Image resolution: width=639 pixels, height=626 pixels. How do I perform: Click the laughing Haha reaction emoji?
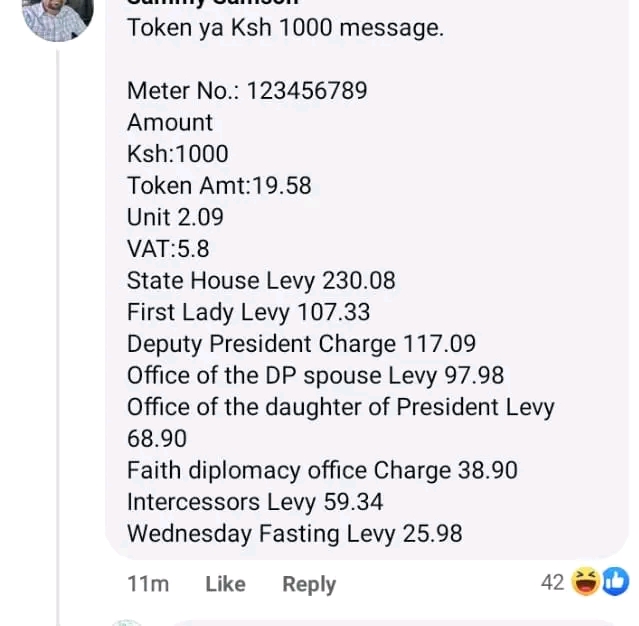coord(586,582)
